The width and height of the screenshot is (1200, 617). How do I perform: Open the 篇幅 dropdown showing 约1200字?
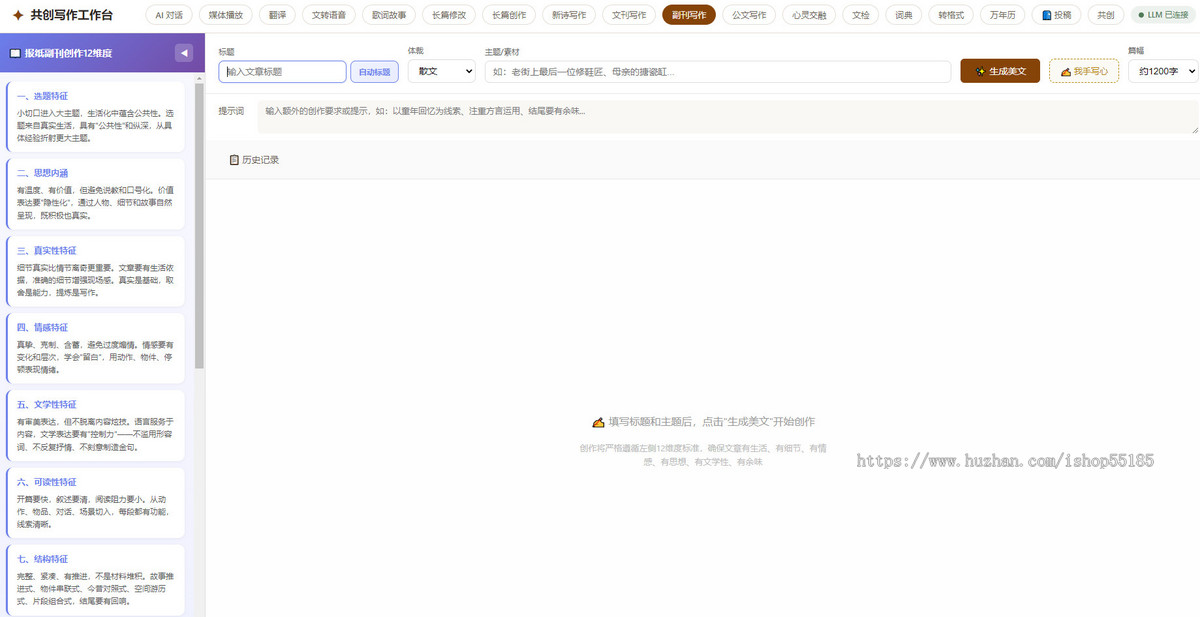(1163, 71)
